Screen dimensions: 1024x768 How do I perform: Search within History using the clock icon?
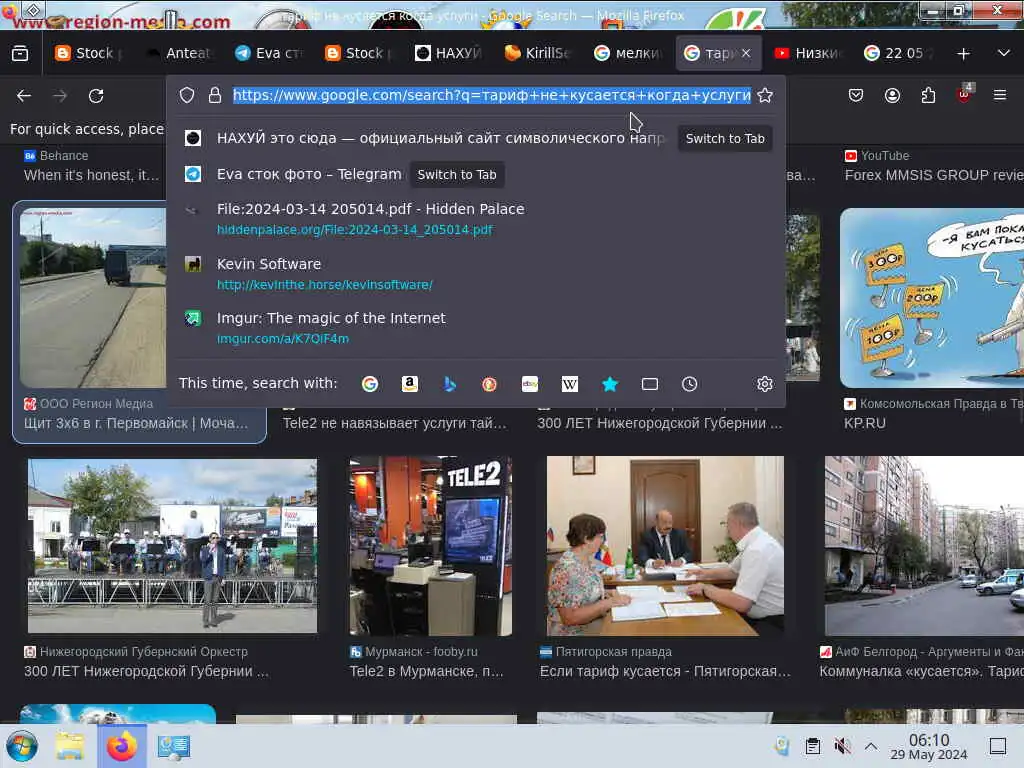(690, 384)
